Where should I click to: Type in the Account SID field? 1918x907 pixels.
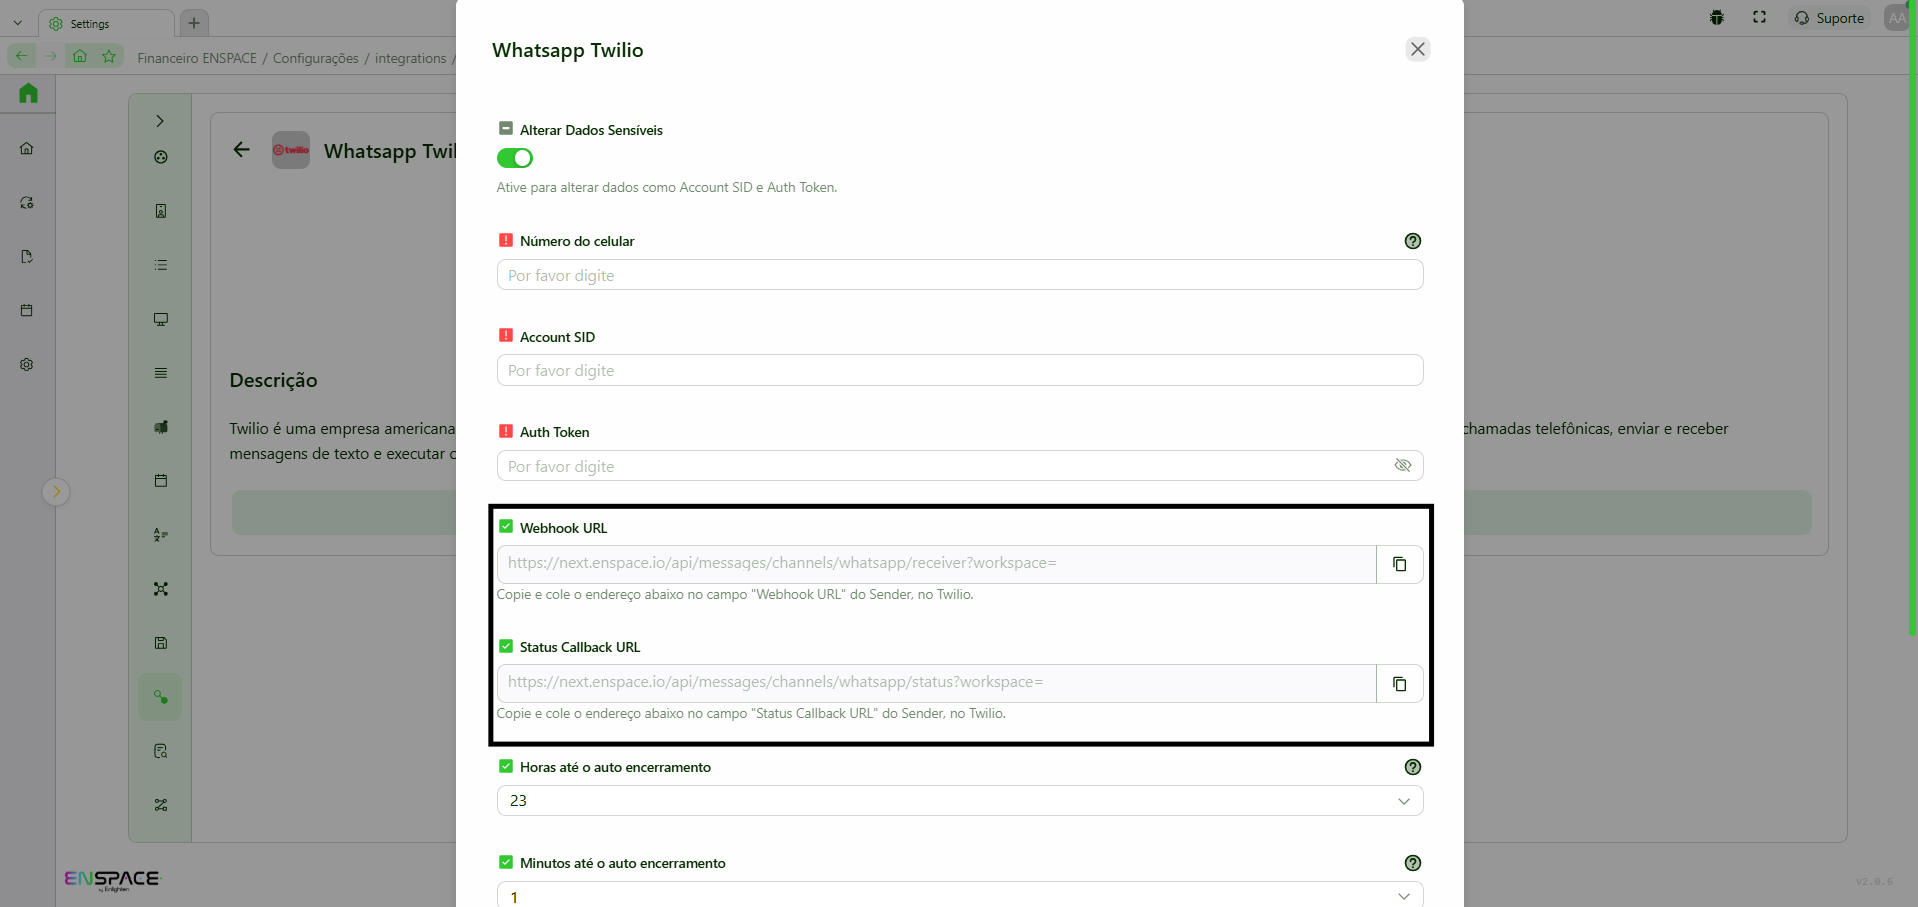point(959,371)
